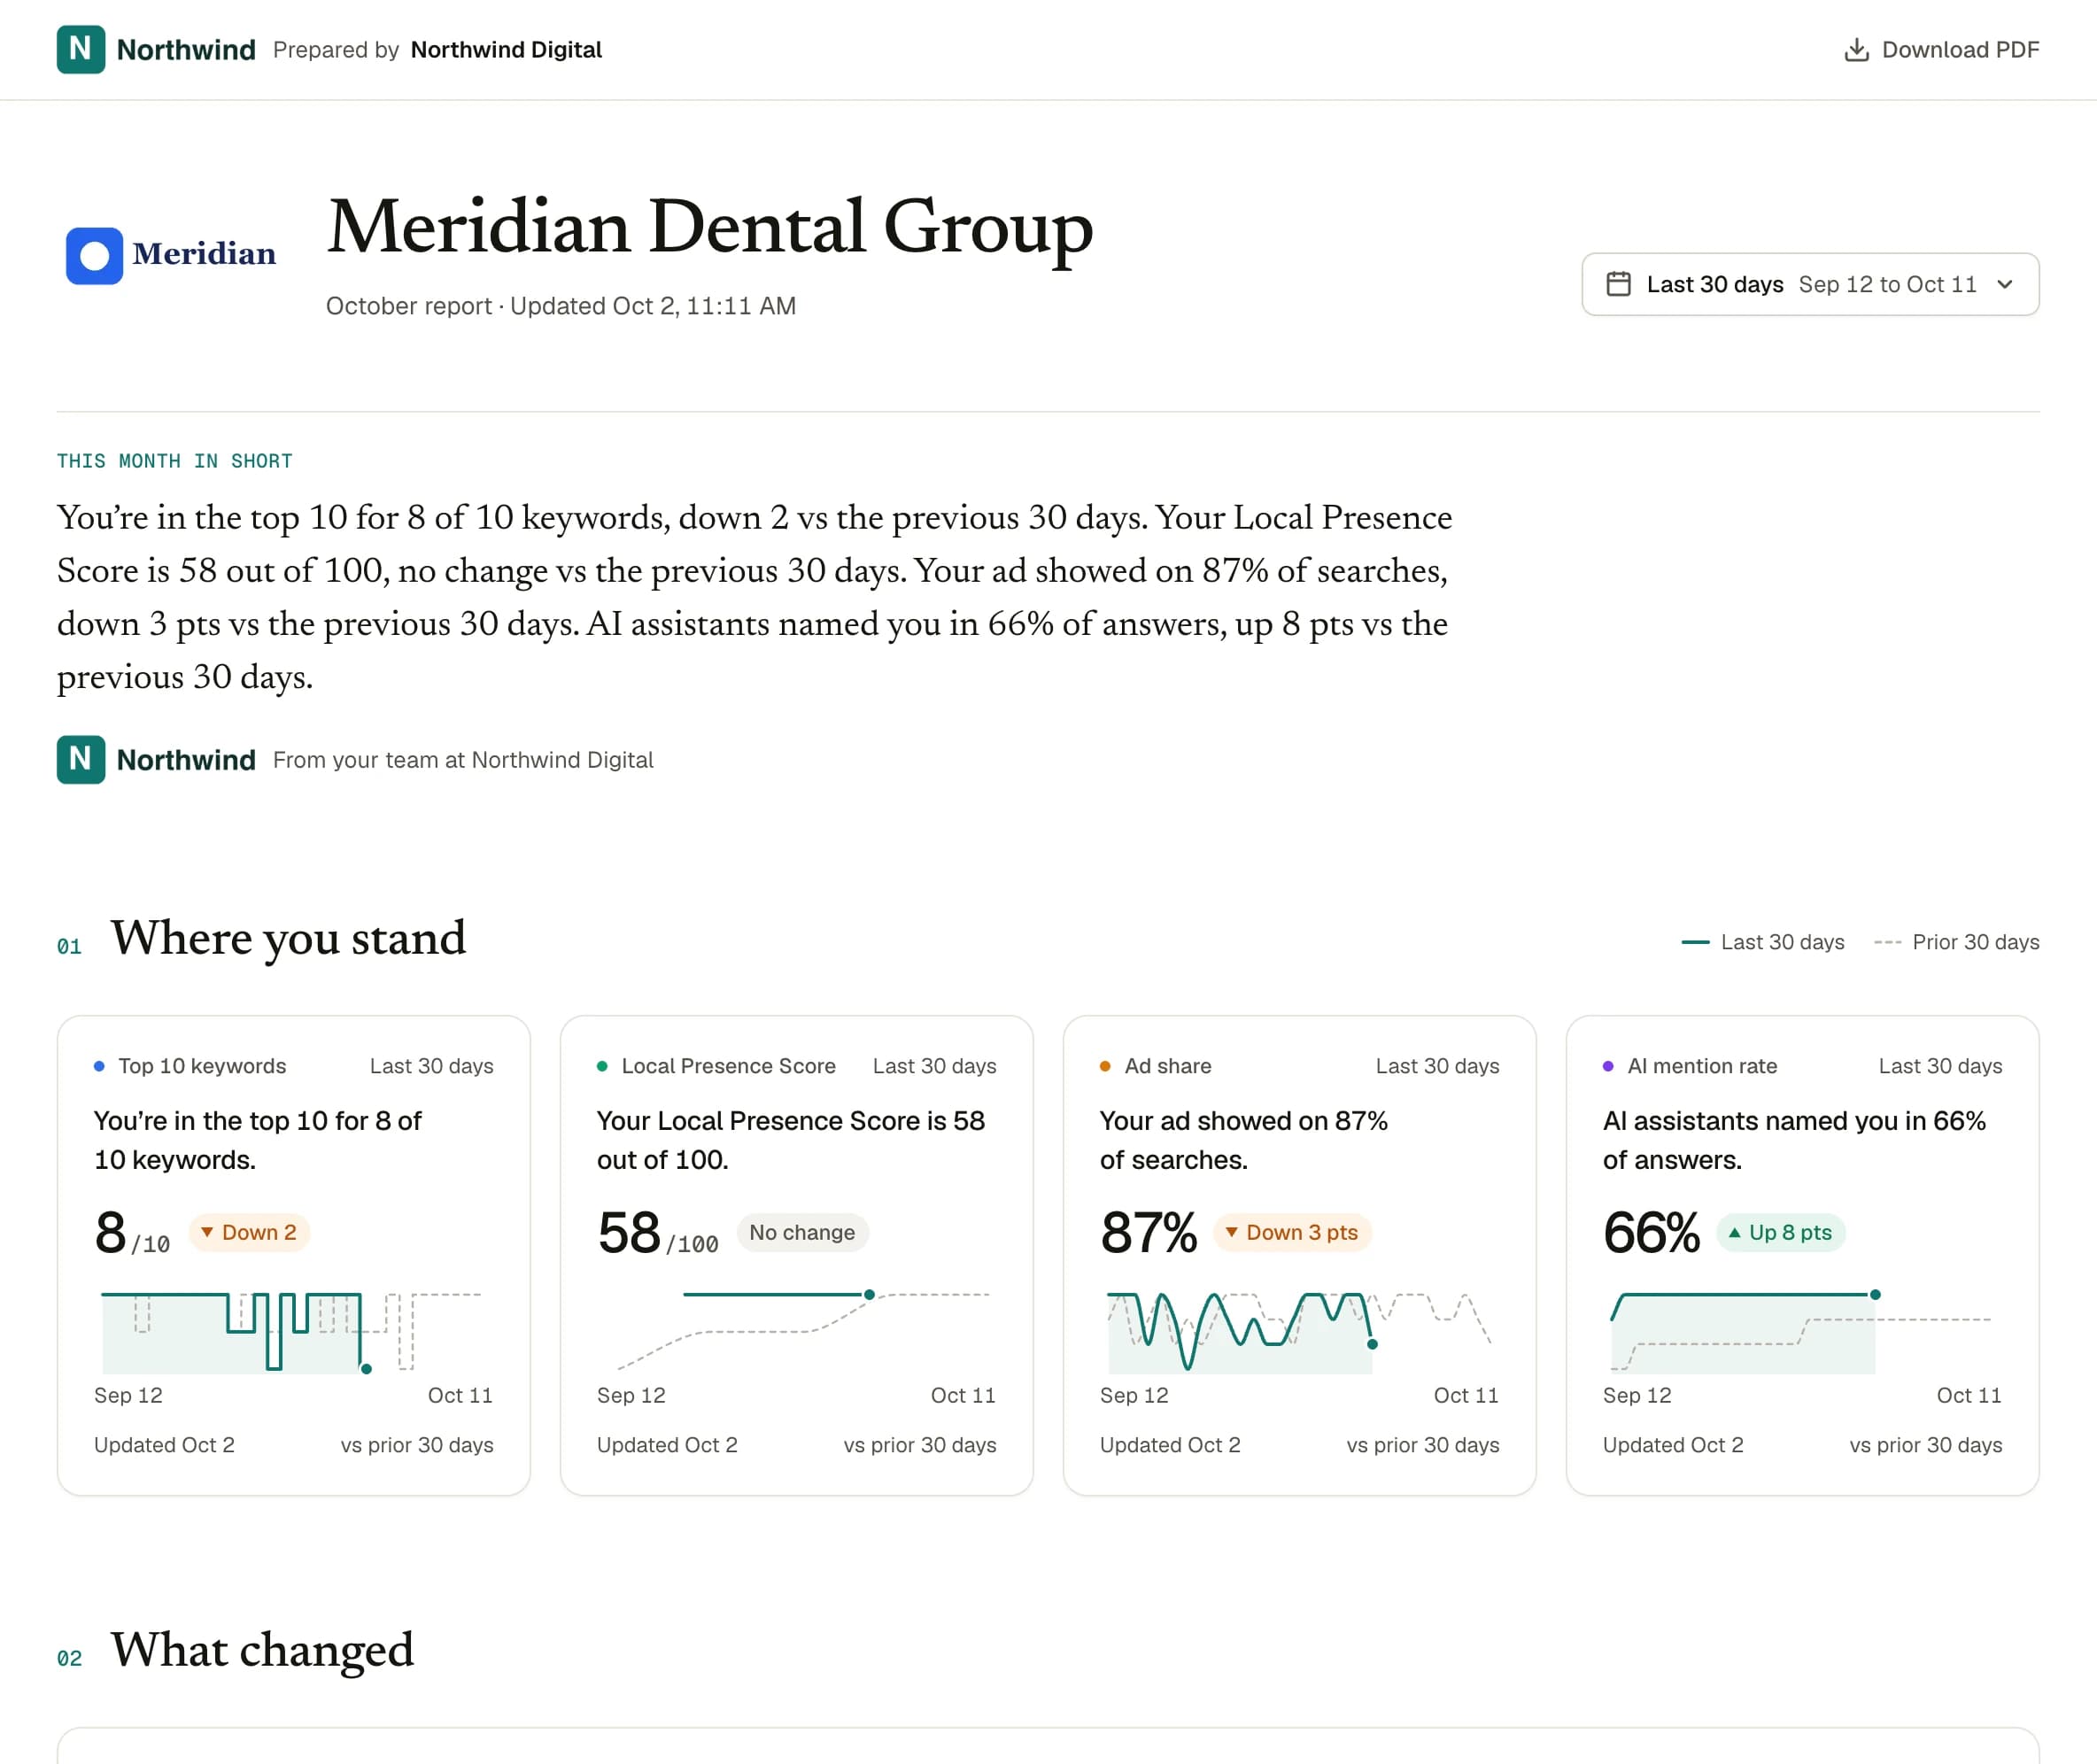
Task: Click the 'Prior 30 days' dashed legend entry
Action: point(1957,942)
